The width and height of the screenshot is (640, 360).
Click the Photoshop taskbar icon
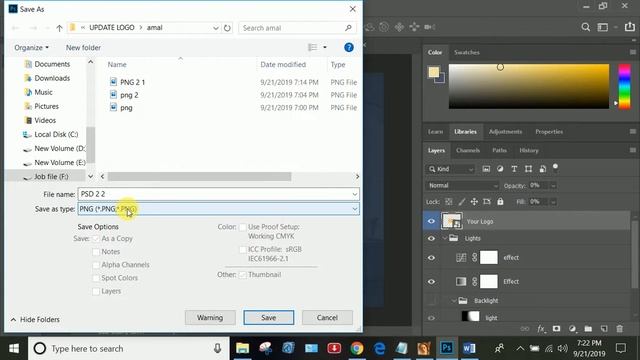pyautogui.click(x=446, y=348)
